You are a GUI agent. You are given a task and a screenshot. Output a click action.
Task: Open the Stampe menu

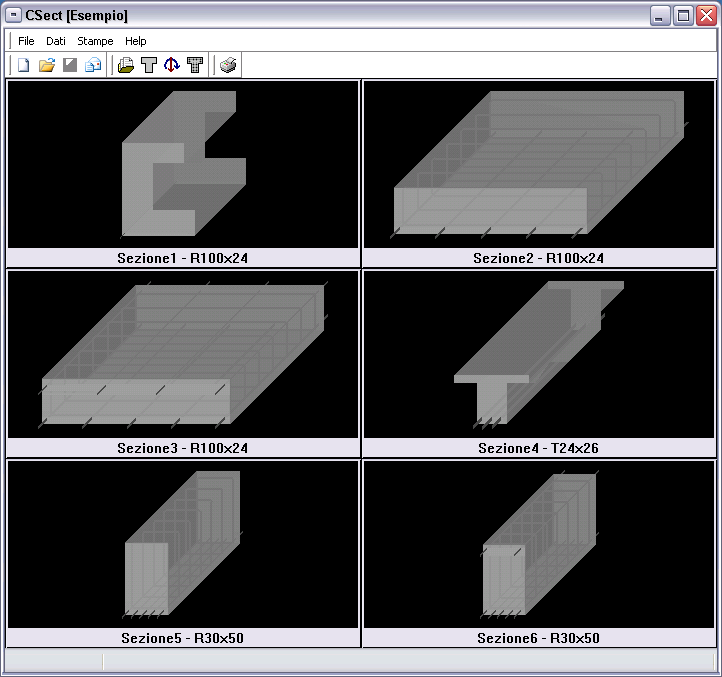pos(95,41)
